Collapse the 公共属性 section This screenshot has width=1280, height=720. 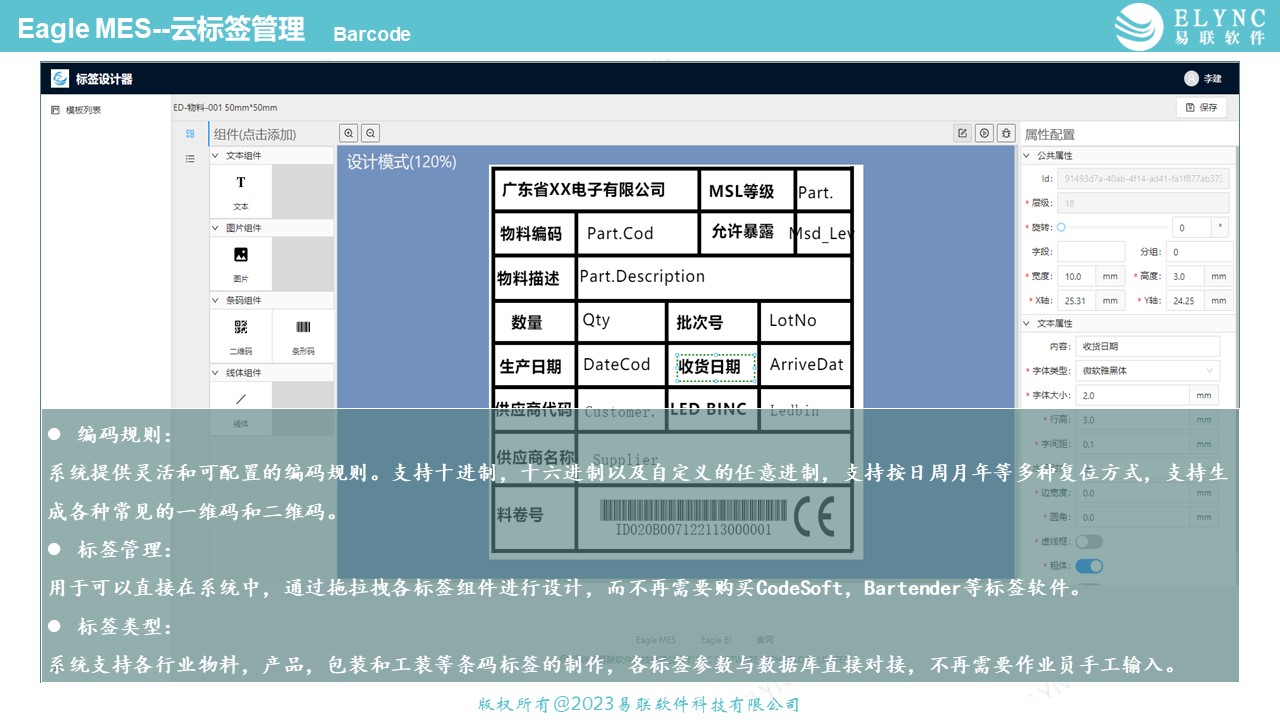[x=1128, y=155]
